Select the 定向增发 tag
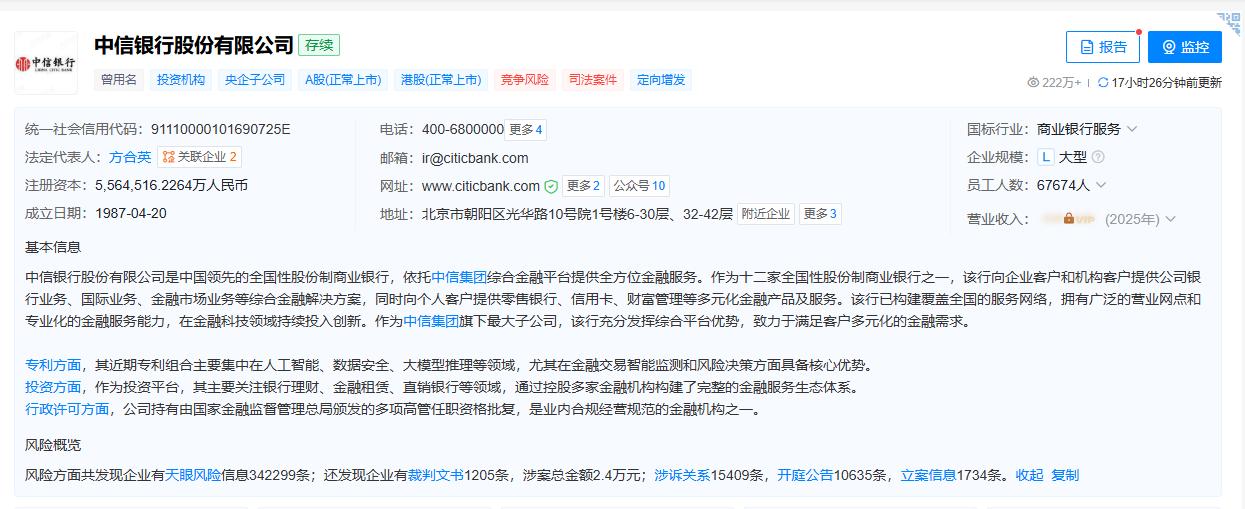This screenshot has width=1245, height=509. pyautogui.click(x=661, y=80)
